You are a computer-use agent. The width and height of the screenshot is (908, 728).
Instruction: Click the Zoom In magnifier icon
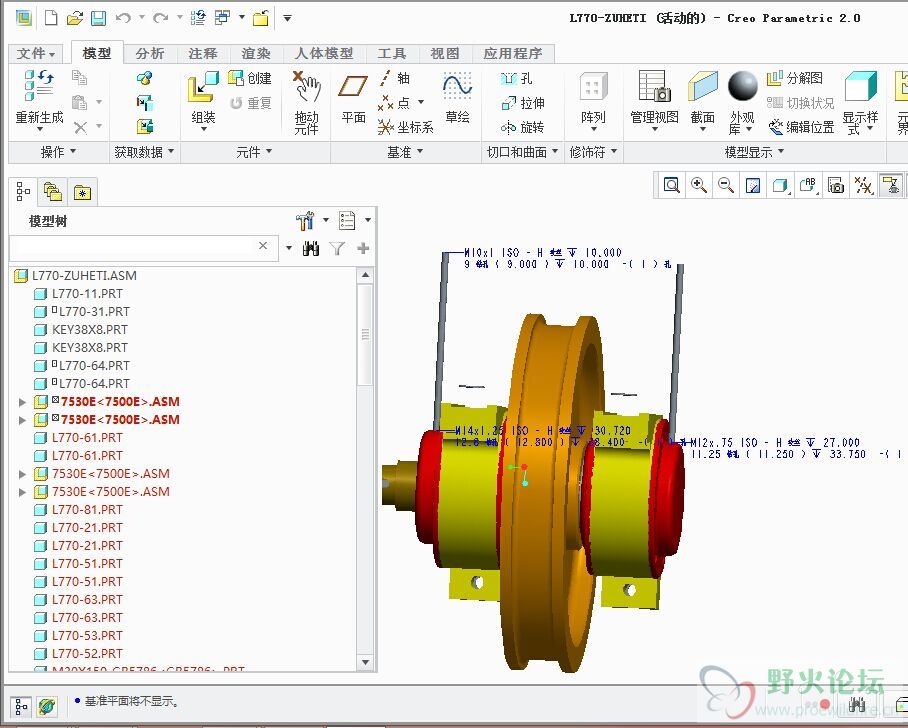[x=698, y=185]
